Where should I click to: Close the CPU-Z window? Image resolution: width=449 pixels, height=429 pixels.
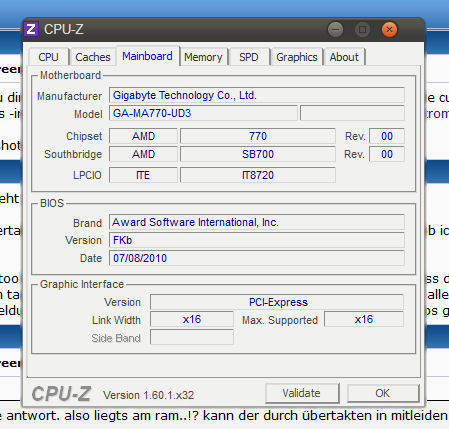pyautogui.click(x=389, y=30)
